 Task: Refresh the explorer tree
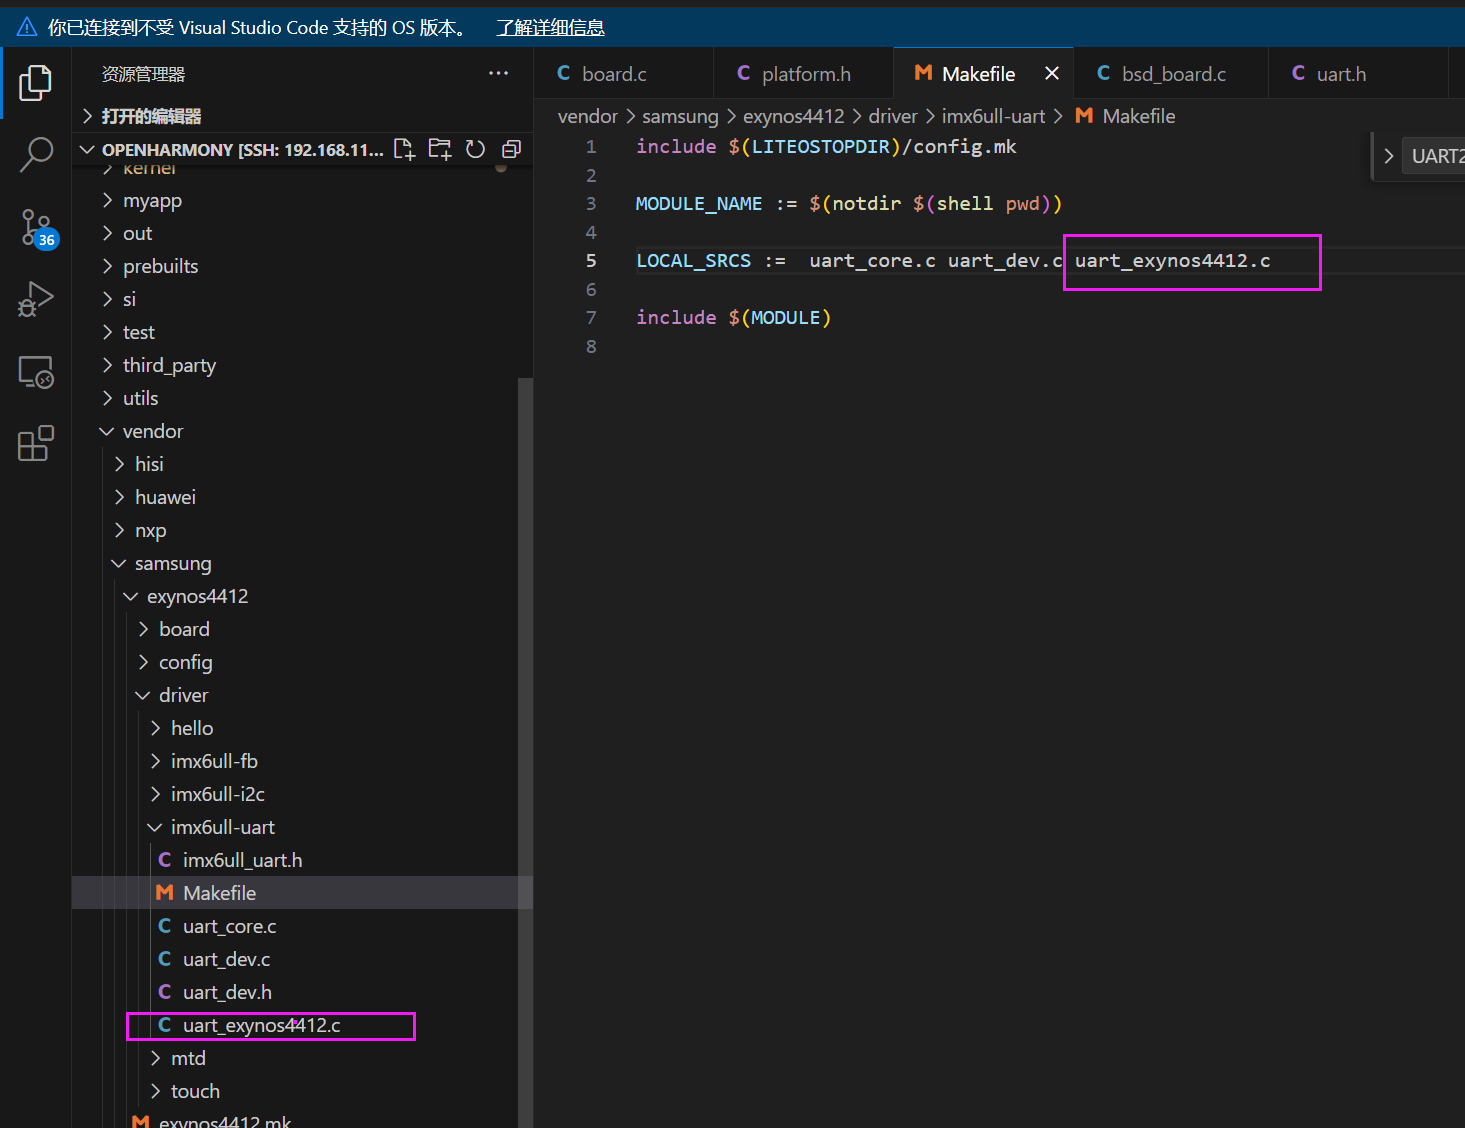476,149
